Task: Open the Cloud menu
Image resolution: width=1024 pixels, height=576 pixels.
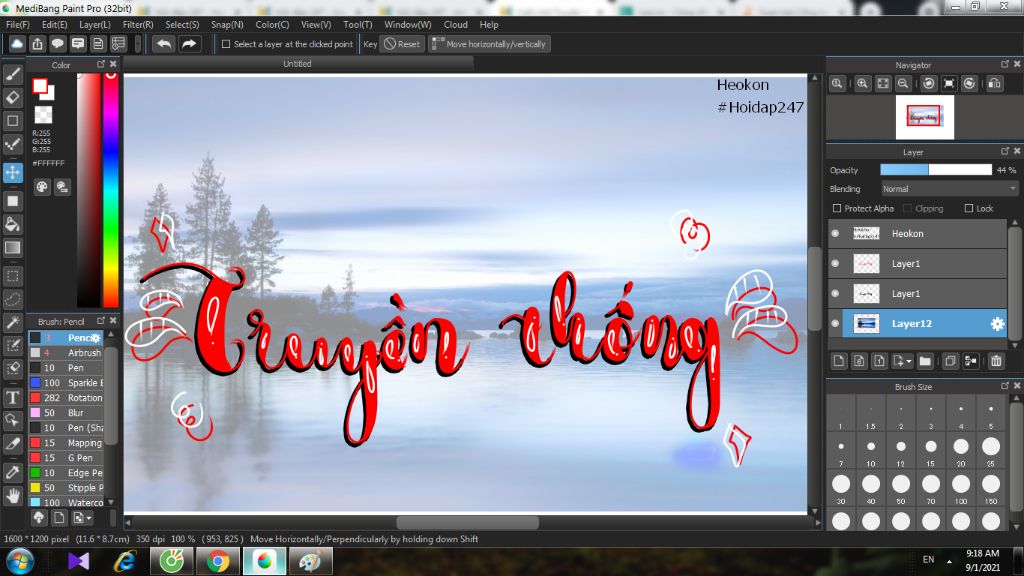Action: (x=456, y=25)
